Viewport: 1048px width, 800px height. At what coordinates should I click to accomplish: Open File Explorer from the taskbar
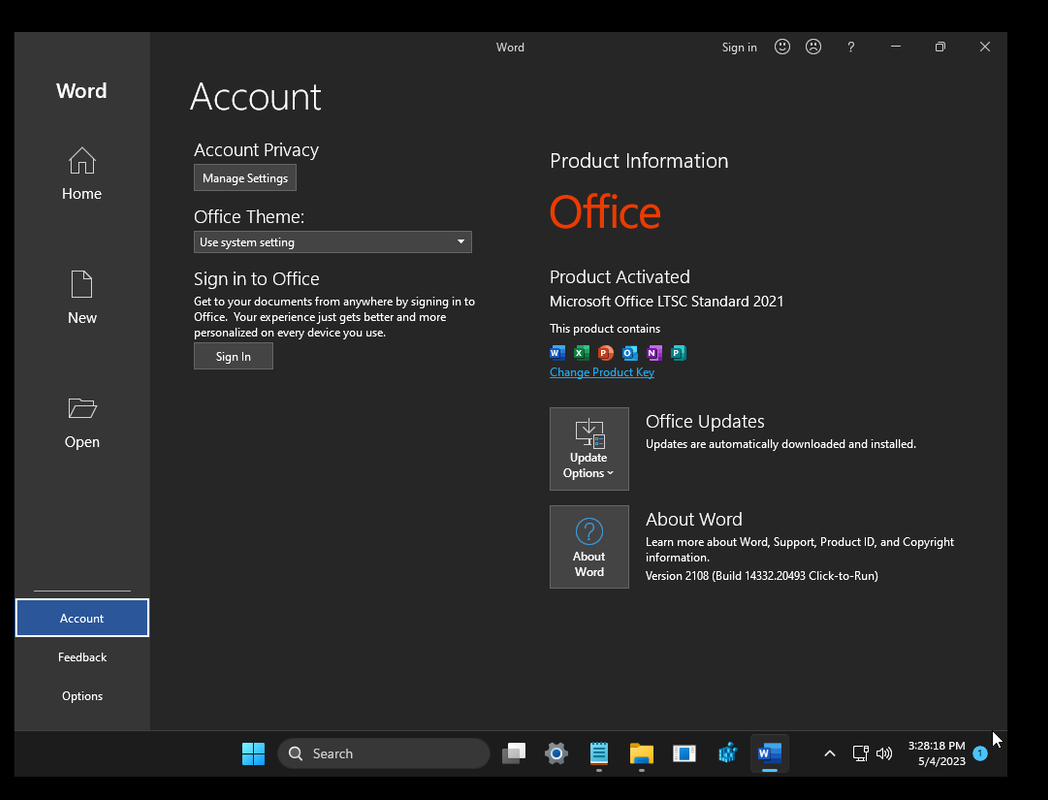[x=642, y=754]
